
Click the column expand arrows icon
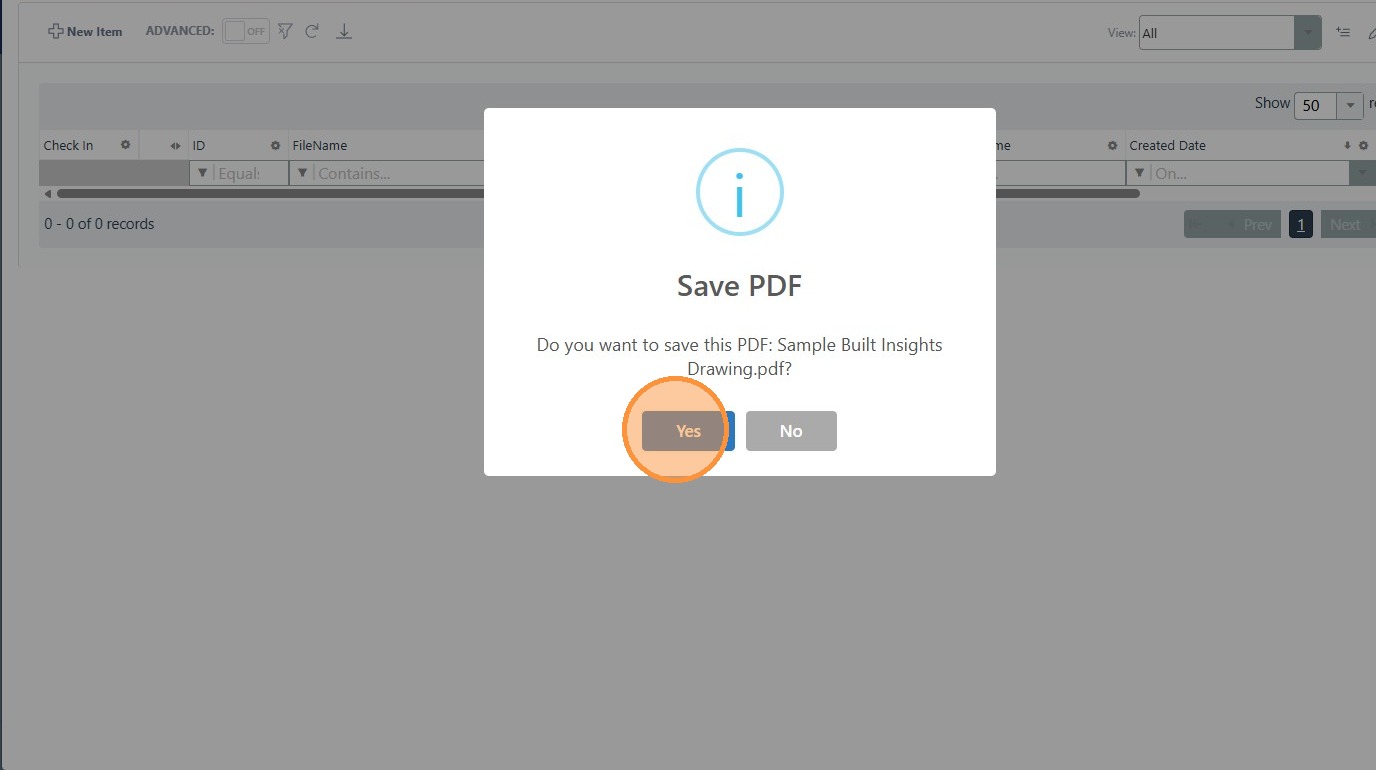(x=176, y=146)
